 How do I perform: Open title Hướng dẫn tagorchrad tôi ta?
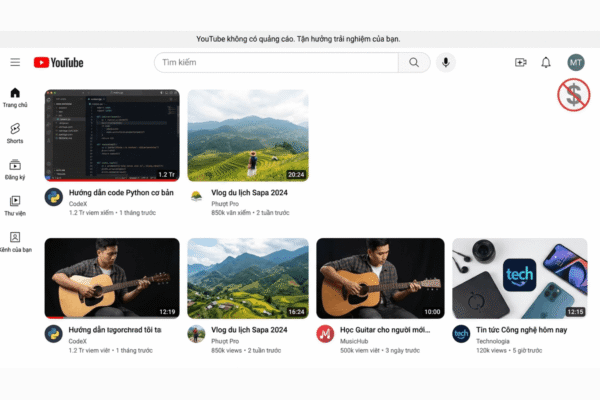(x=115, y=330)
